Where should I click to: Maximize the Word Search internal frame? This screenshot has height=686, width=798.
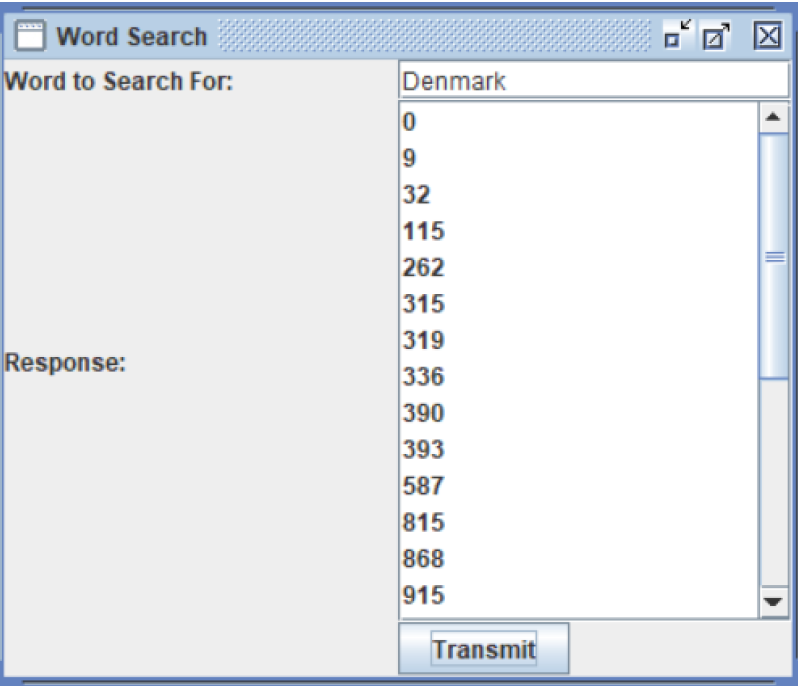click(716, 35)
